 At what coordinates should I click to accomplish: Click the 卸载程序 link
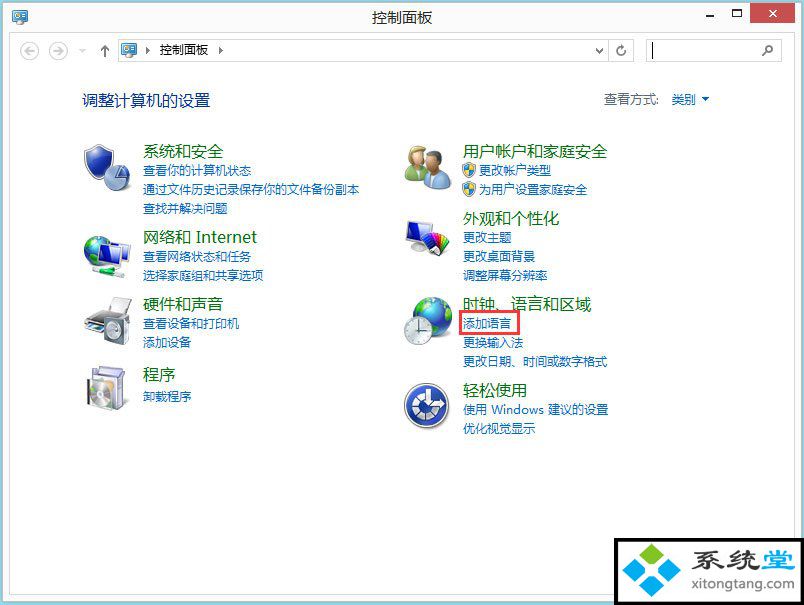[167, 396]
